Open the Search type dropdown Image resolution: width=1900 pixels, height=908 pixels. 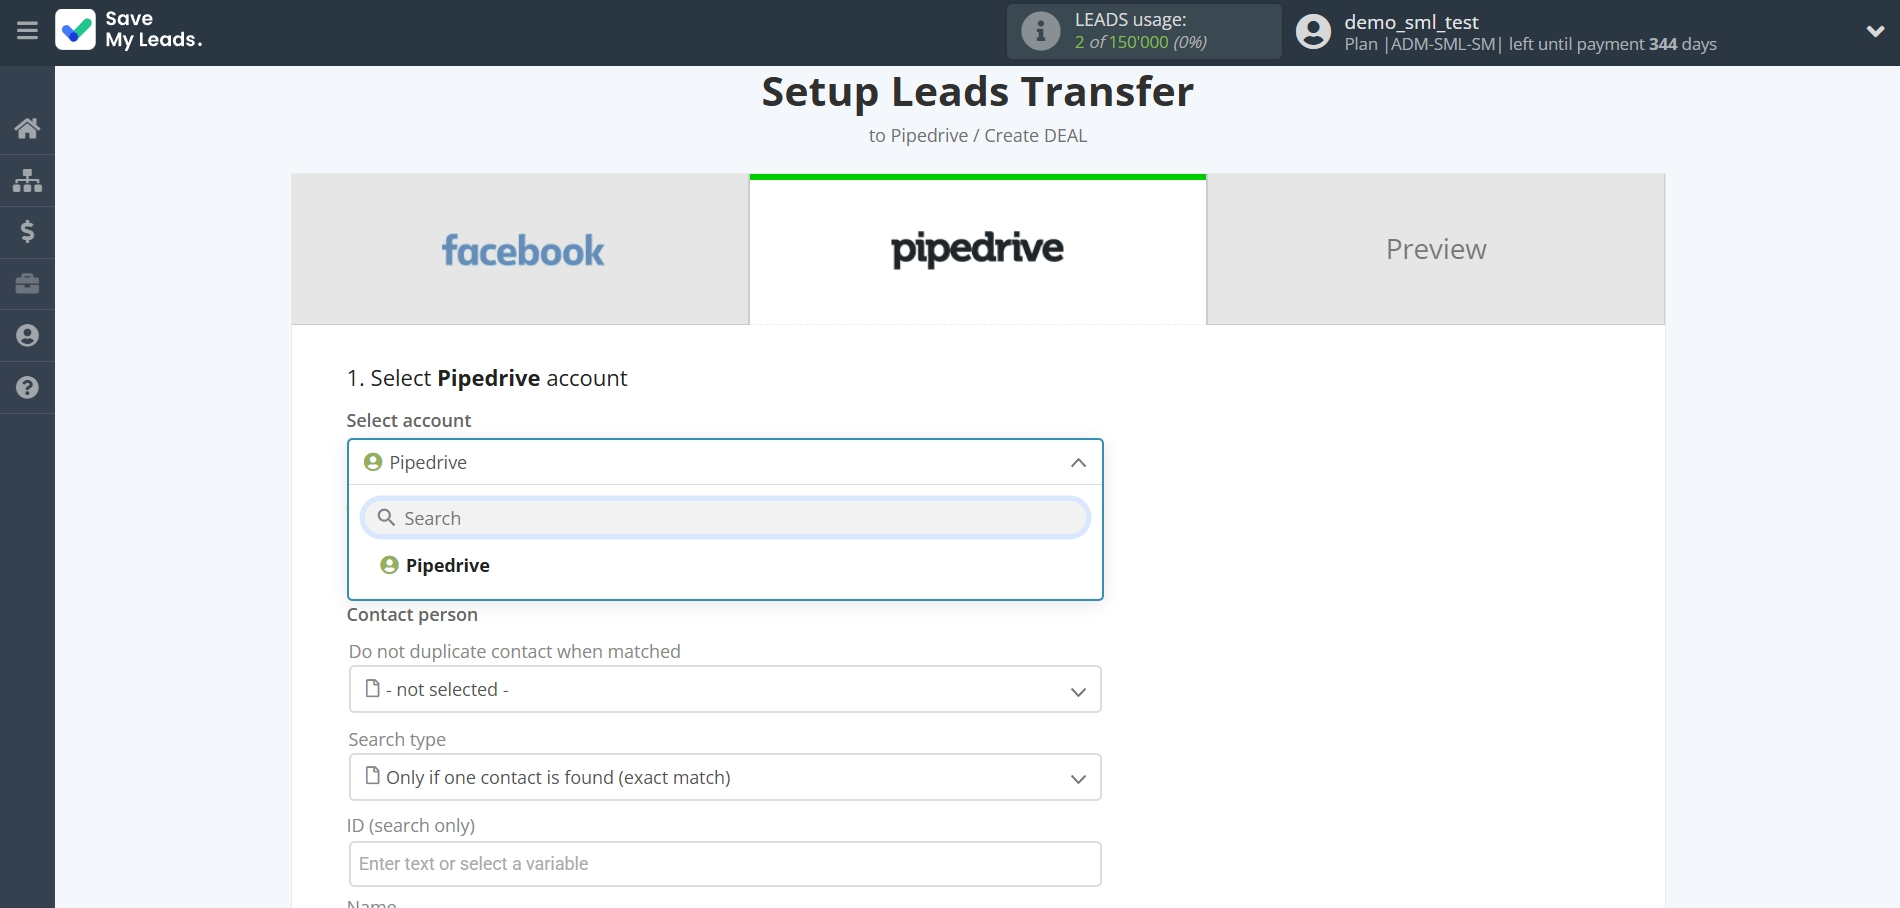point(724,778)
